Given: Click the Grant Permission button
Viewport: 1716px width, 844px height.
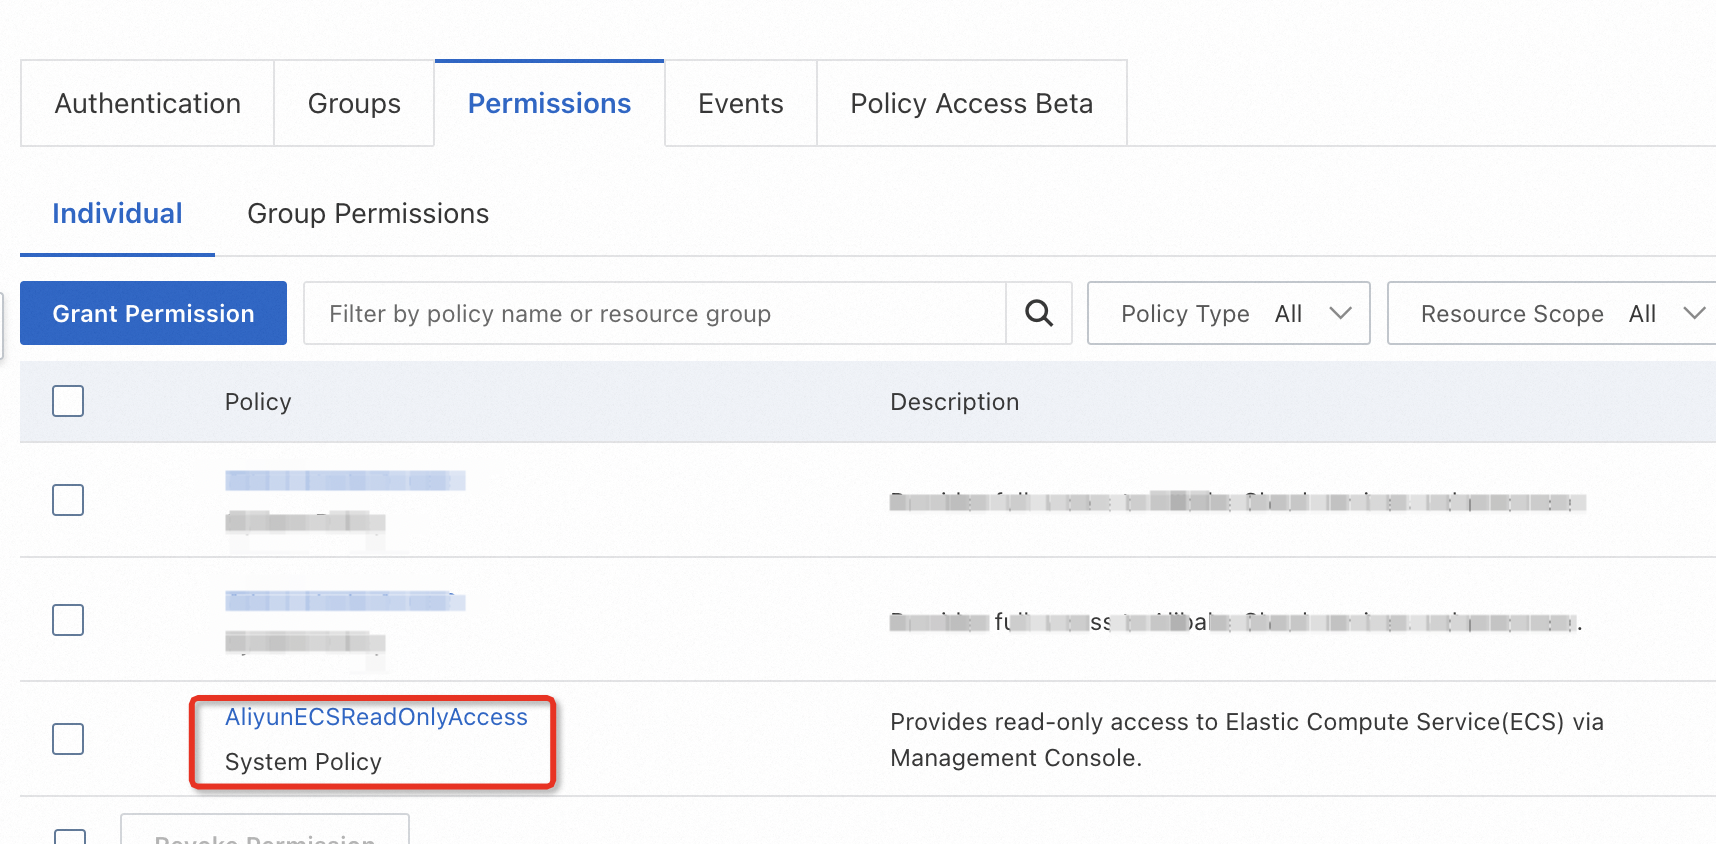Looking at the screenshot, I should coord(153,314).
